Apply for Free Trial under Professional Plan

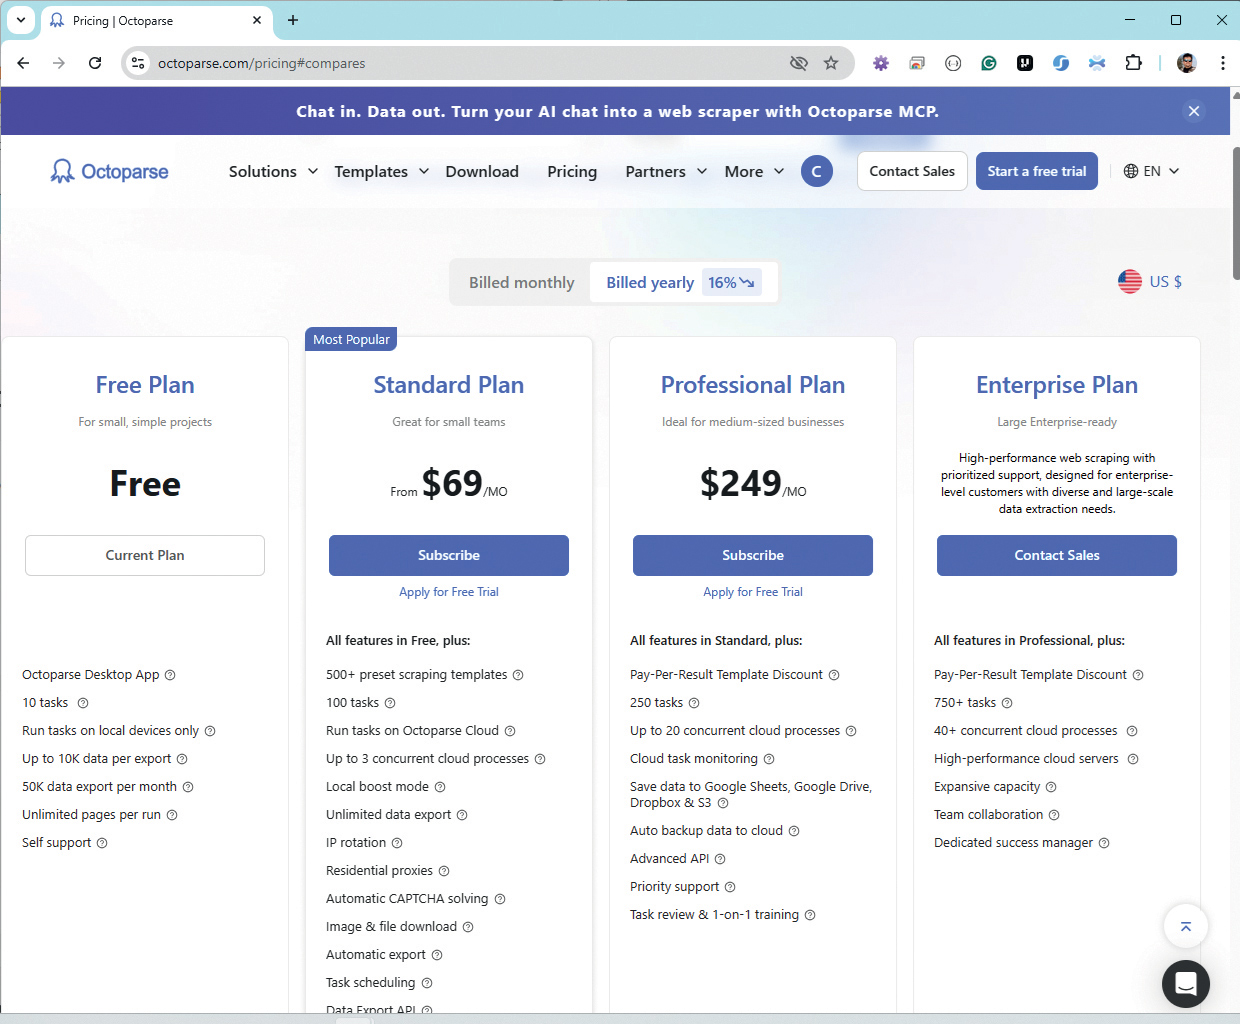point(753,592)
